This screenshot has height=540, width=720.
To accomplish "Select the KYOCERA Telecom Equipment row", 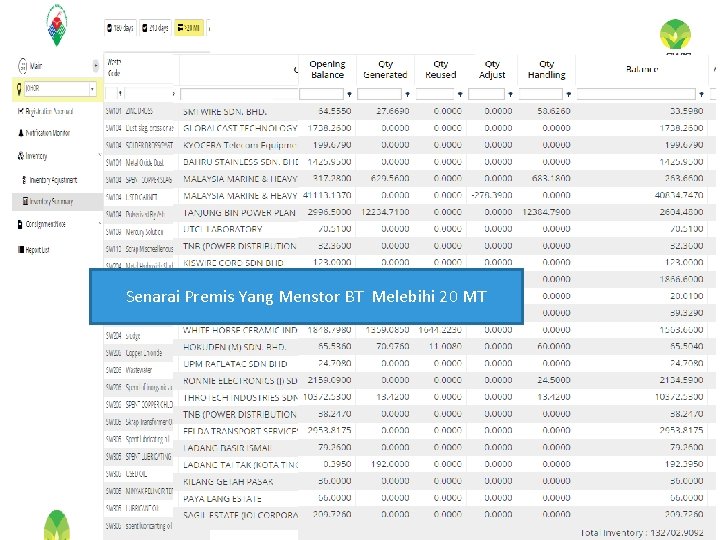I will (410, 145).
